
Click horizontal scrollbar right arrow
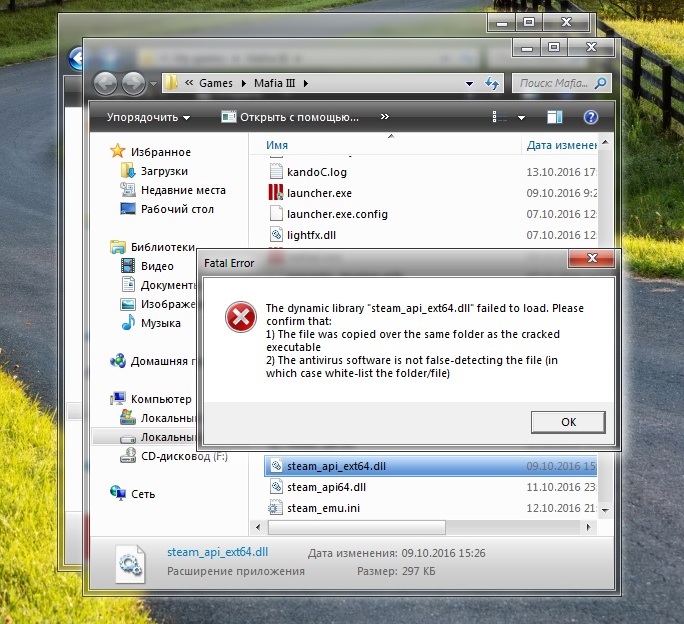coord(588,527)
